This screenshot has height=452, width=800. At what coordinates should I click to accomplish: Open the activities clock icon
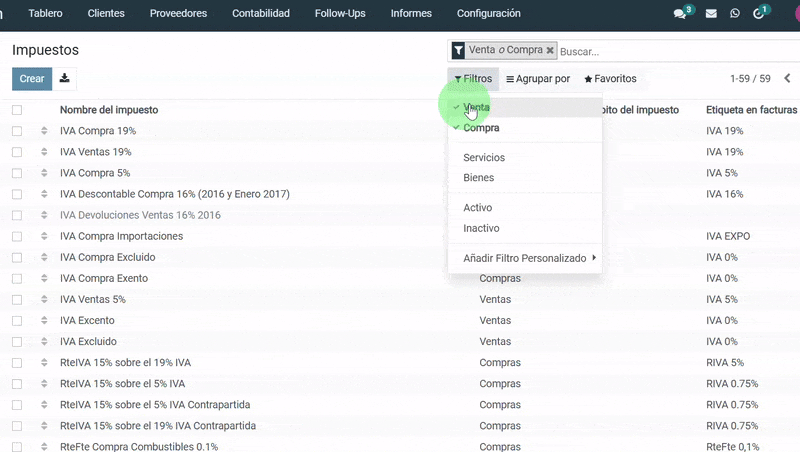tap(762, 14)
